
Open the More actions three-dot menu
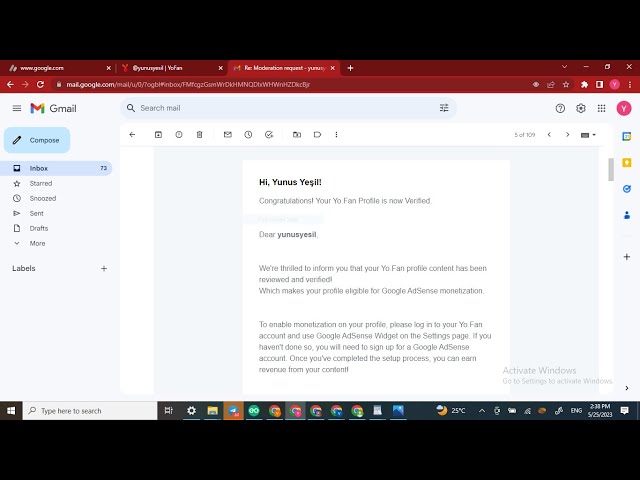pos(336,134)
